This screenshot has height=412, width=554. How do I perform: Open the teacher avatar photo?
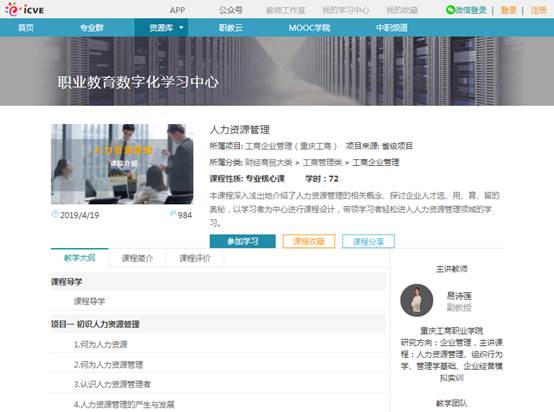(x=417, y=300)
